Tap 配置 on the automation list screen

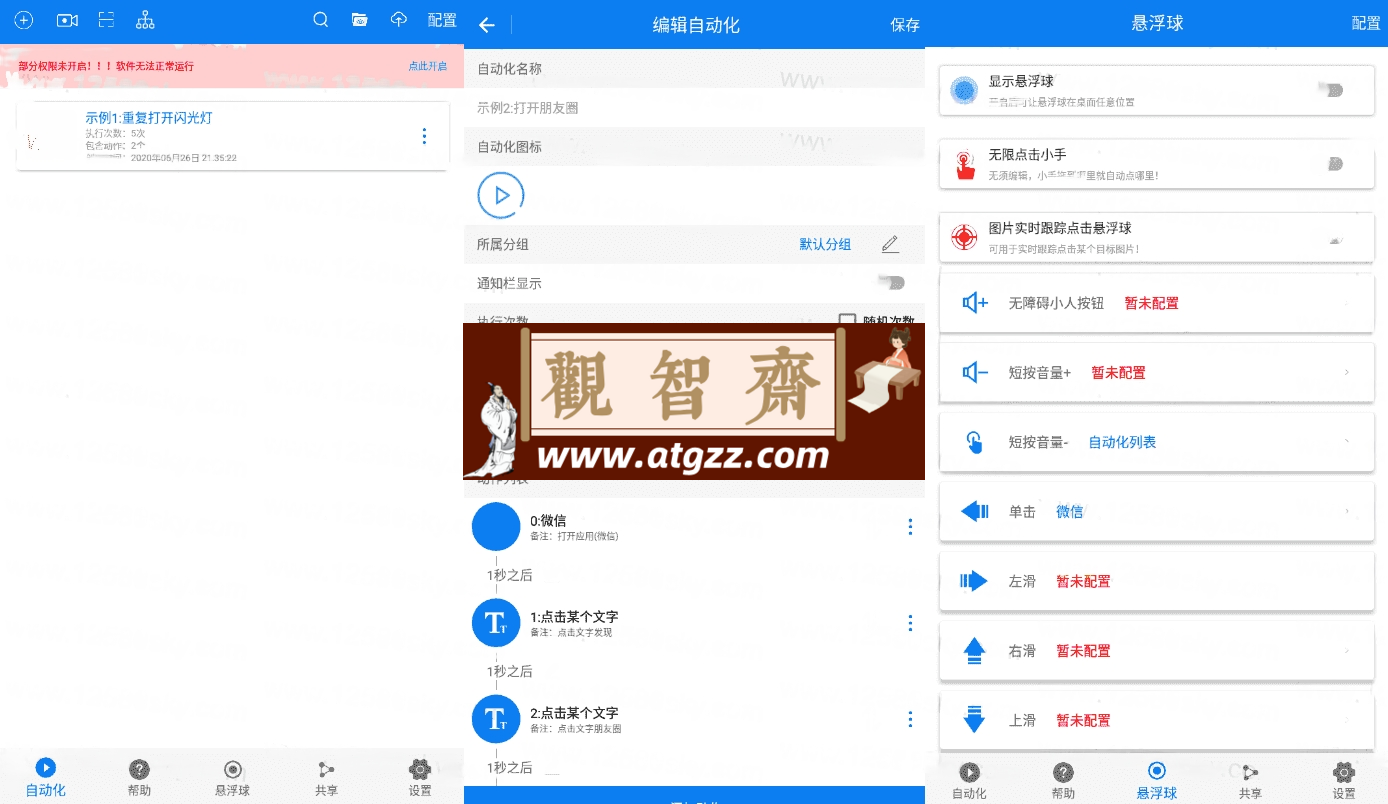click(442, 20)
